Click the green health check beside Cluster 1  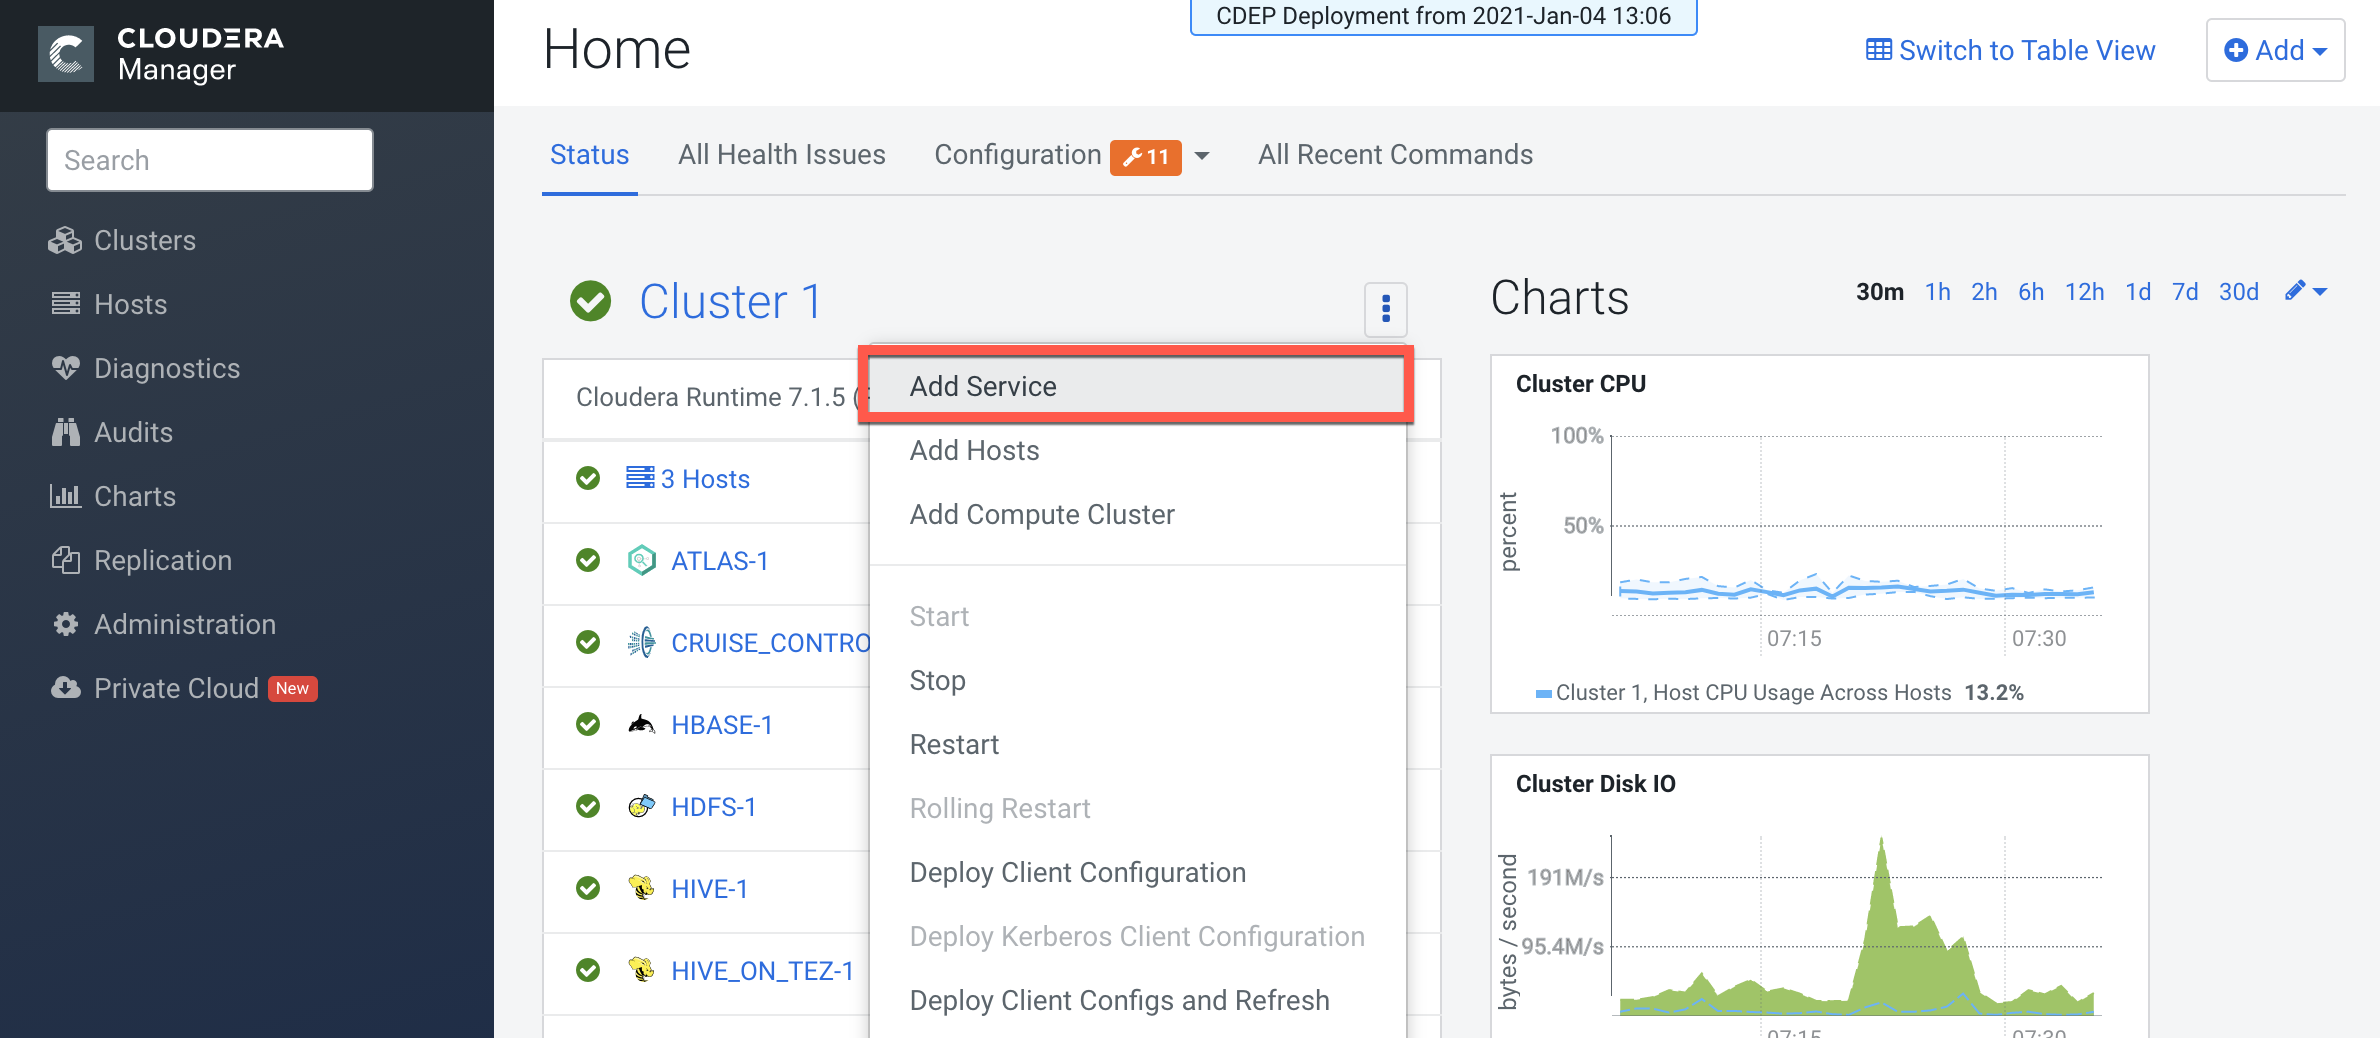[591, 300]
